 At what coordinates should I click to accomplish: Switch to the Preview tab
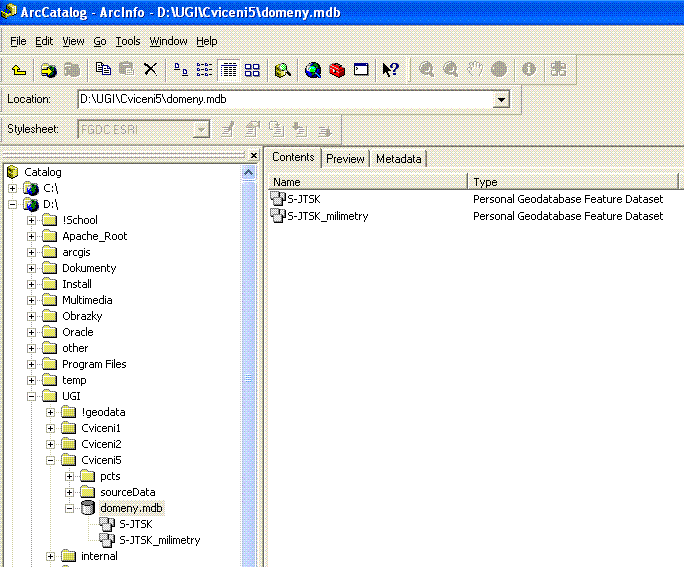pyautogui.click(x=345, y=159)
